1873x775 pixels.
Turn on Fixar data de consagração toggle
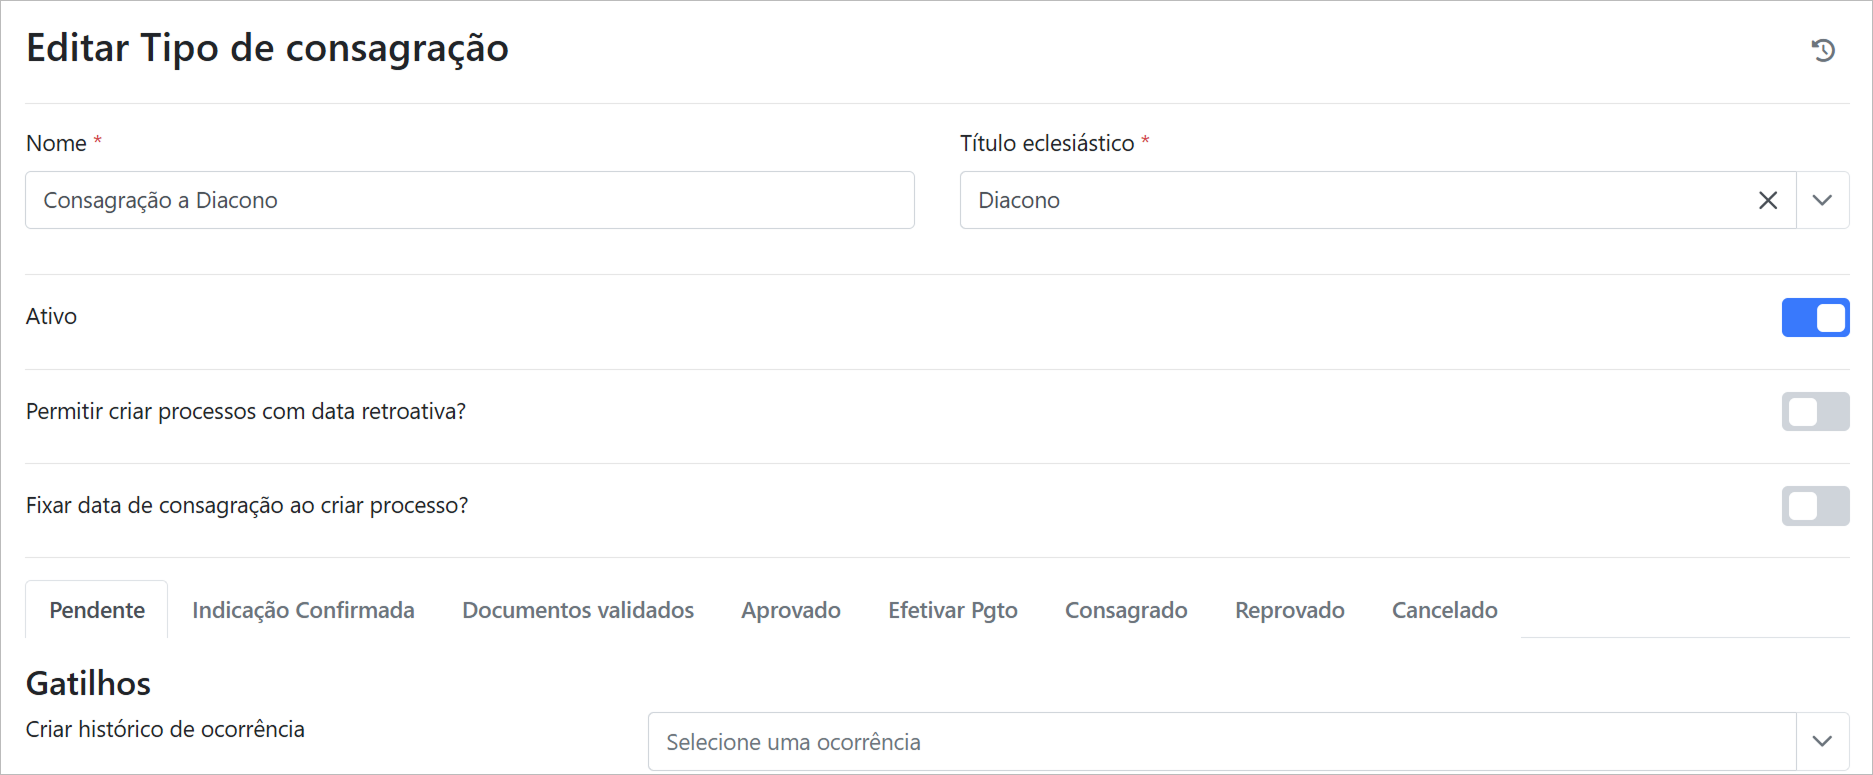point(1815,506)
